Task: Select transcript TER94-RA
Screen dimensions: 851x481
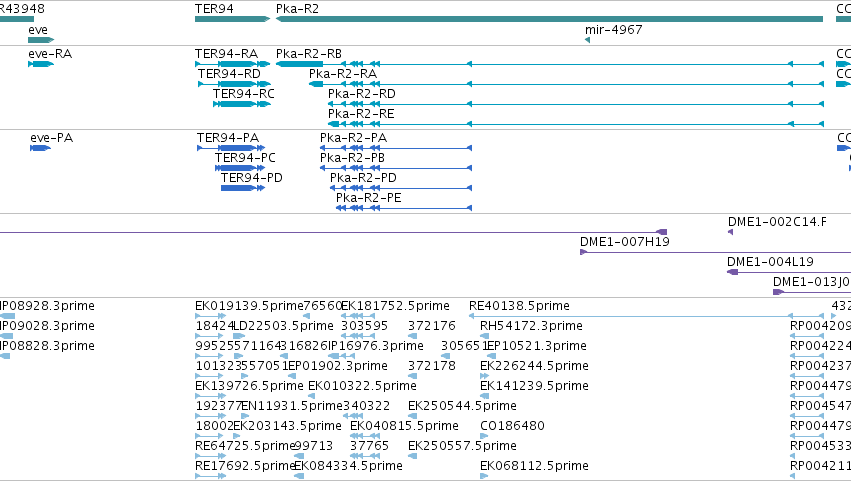Action: pyautogui.click(x=226, y=54)
